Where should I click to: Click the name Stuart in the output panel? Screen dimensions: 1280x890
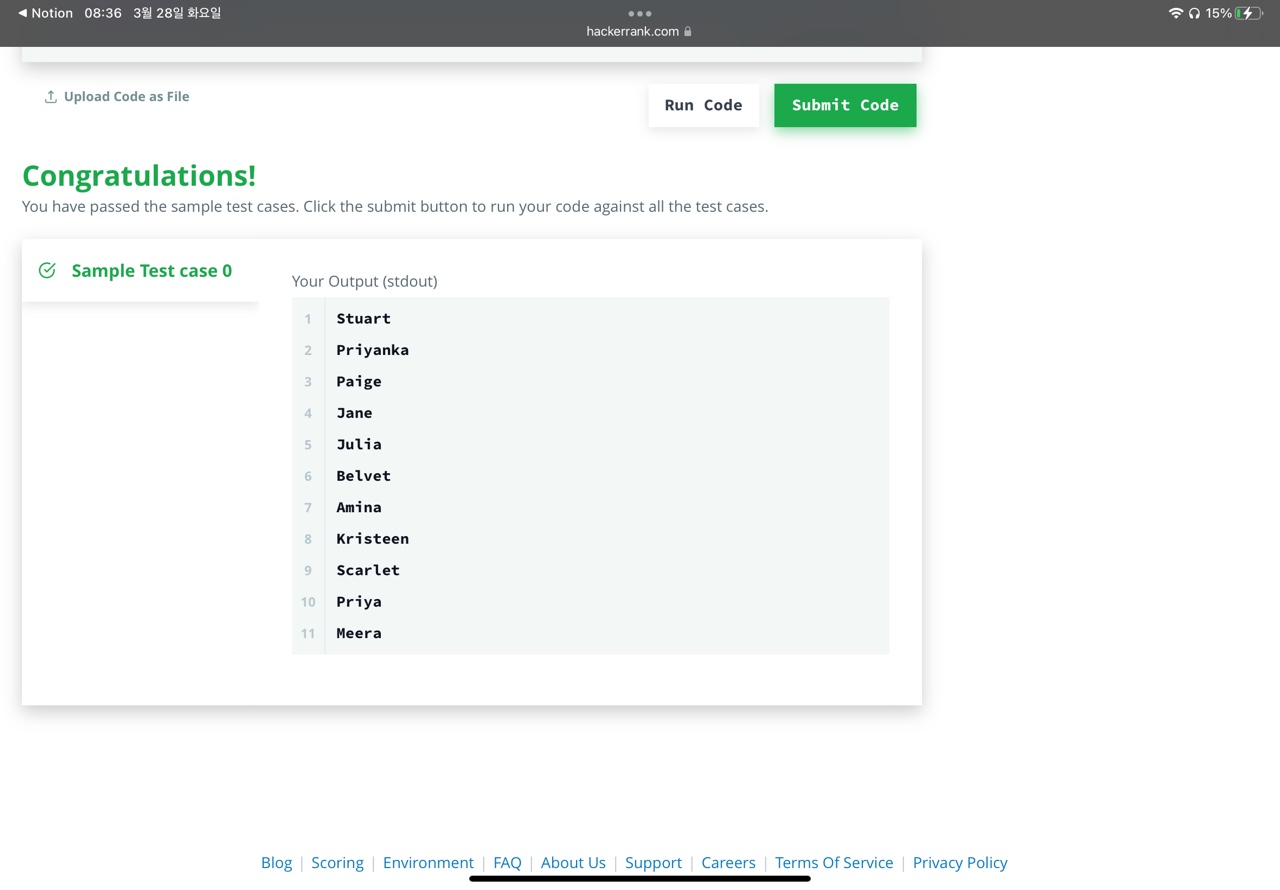point(363,318)
